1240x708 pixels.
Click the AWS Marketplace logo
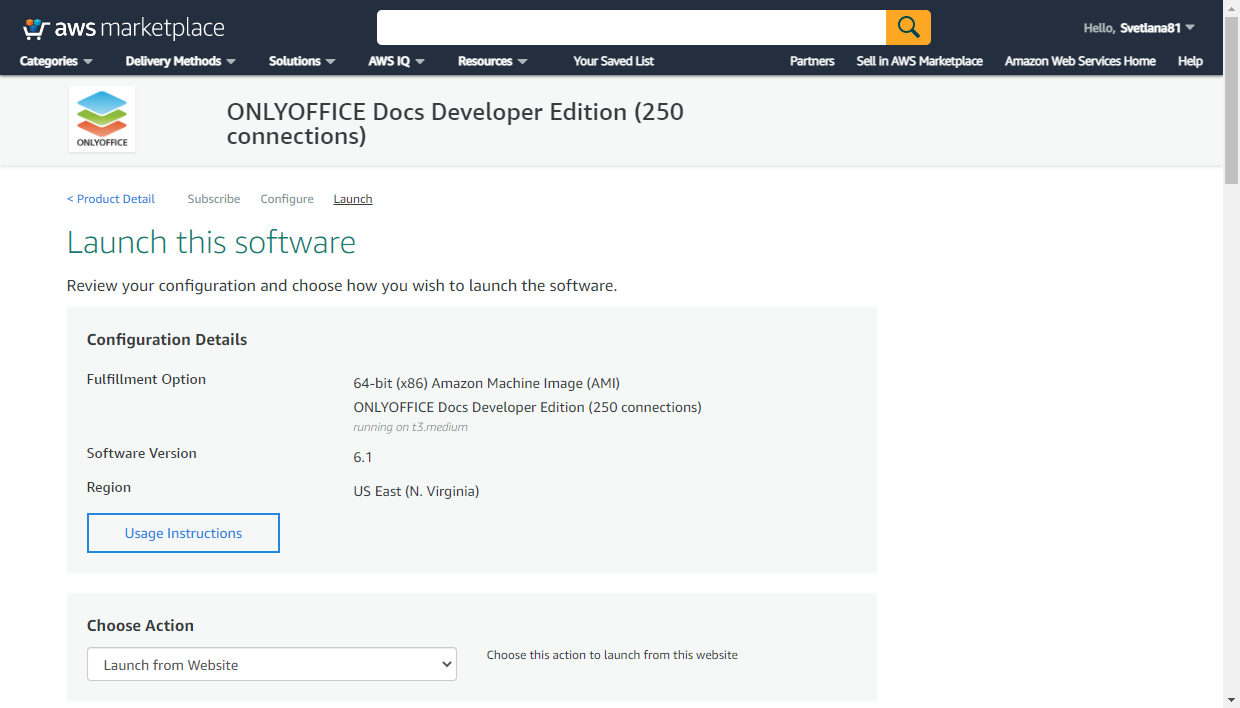point(123,28)
